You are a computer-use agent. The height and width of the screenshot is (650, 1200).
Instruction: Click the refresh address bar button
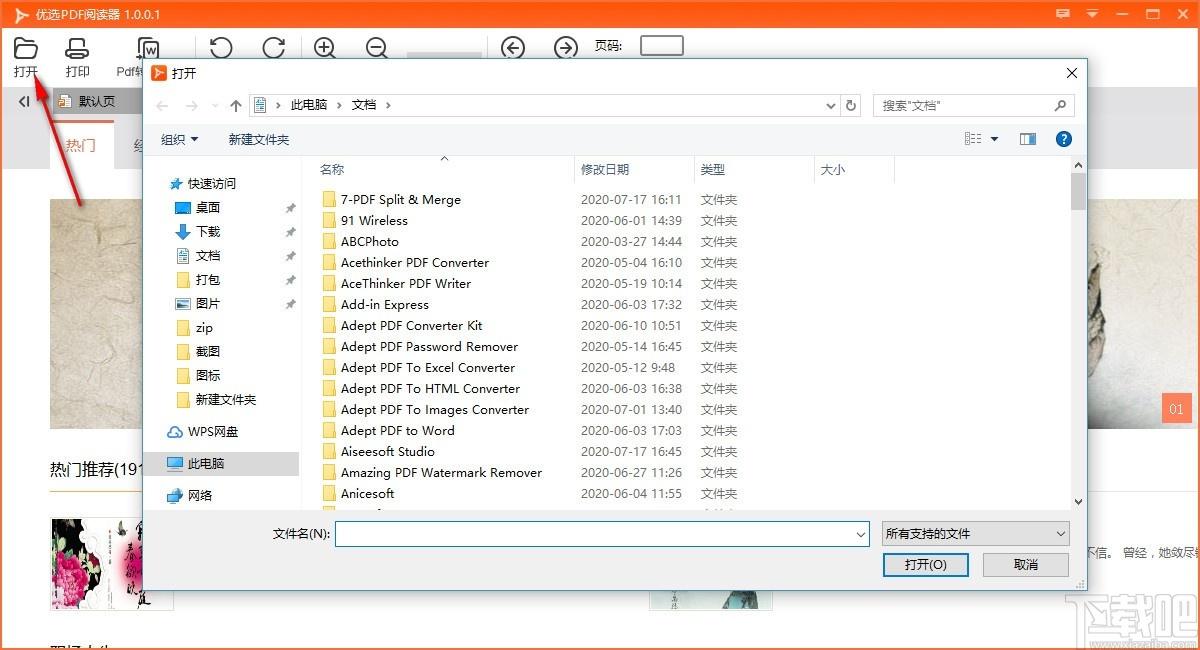851,105
